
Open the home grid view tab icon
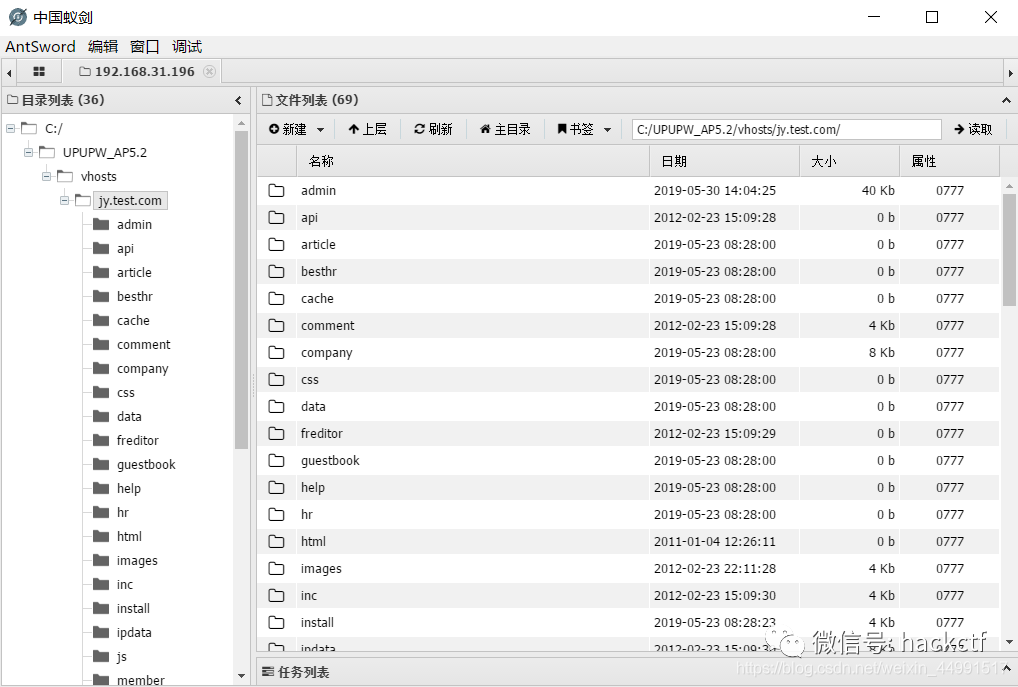(x=39, y=71)
